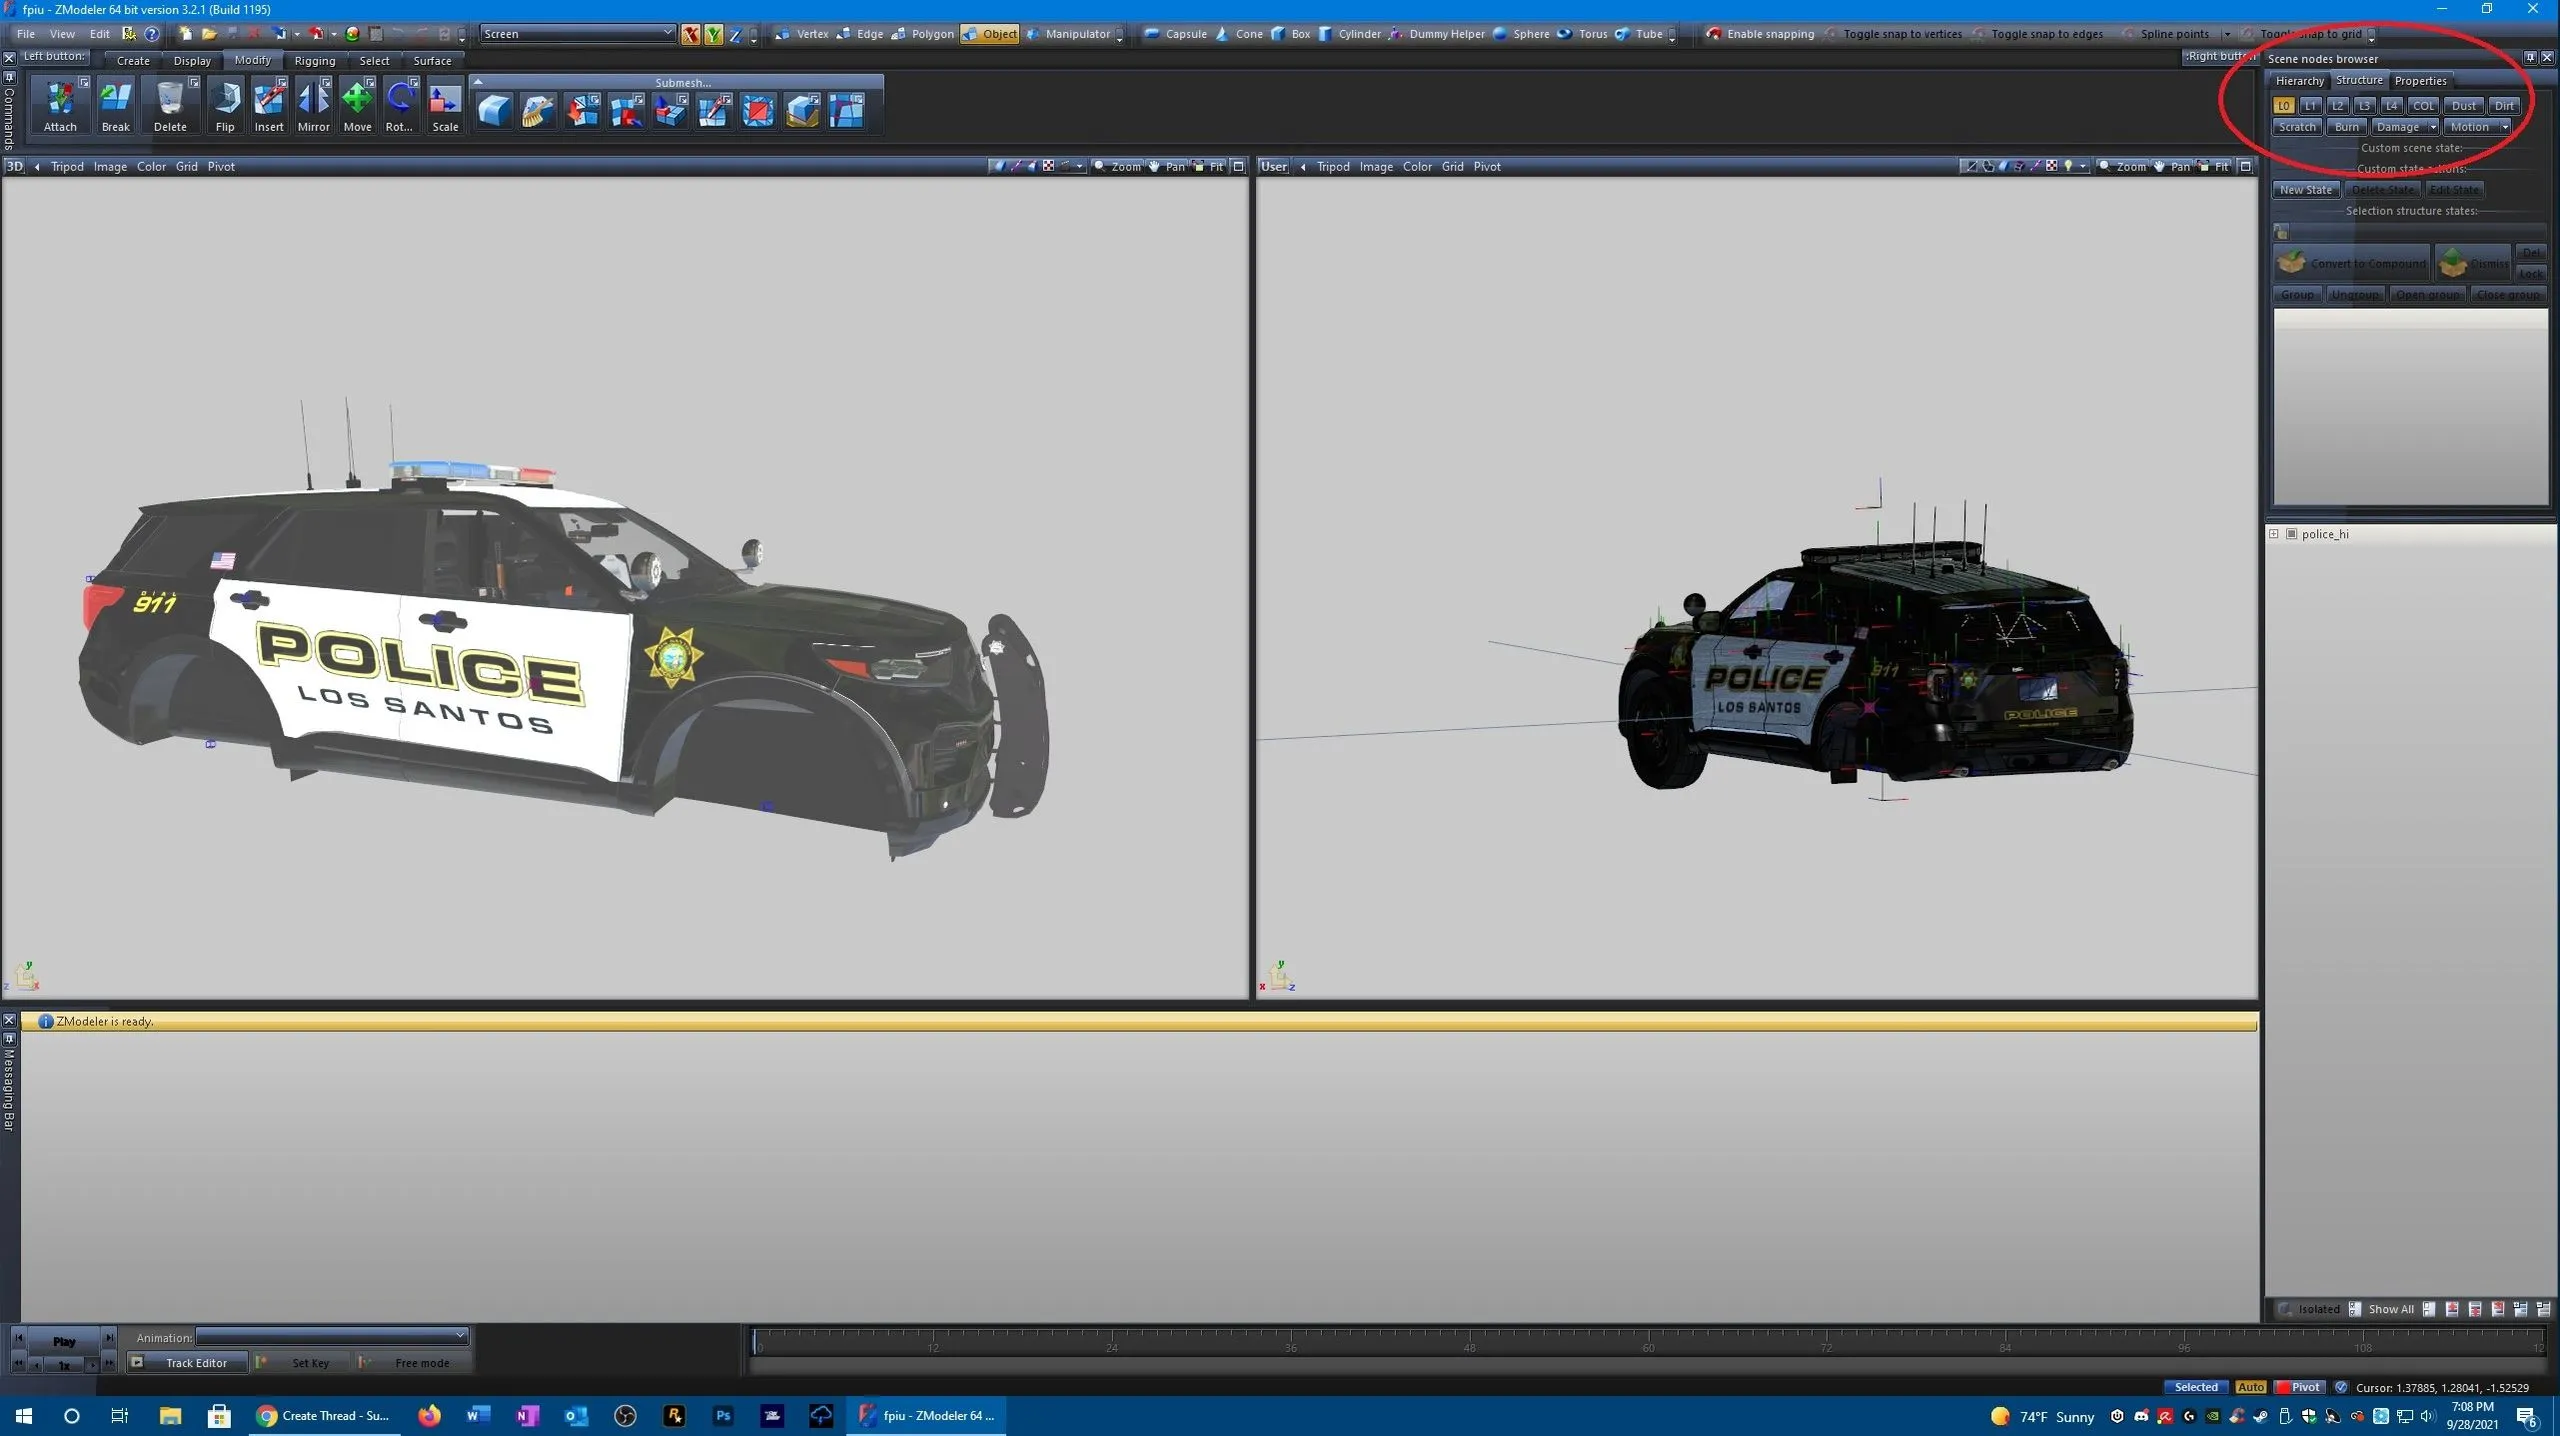2560x1436 pixels.
Task: Switch to the L1 detail level
Action: (2310, 105)
